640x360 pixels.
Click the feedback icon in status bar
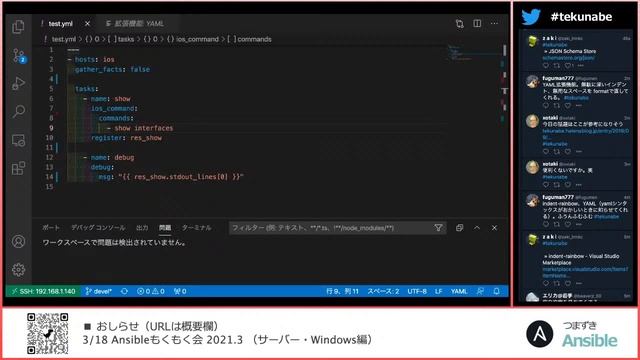pyautogui.click(x=480, y=291)
